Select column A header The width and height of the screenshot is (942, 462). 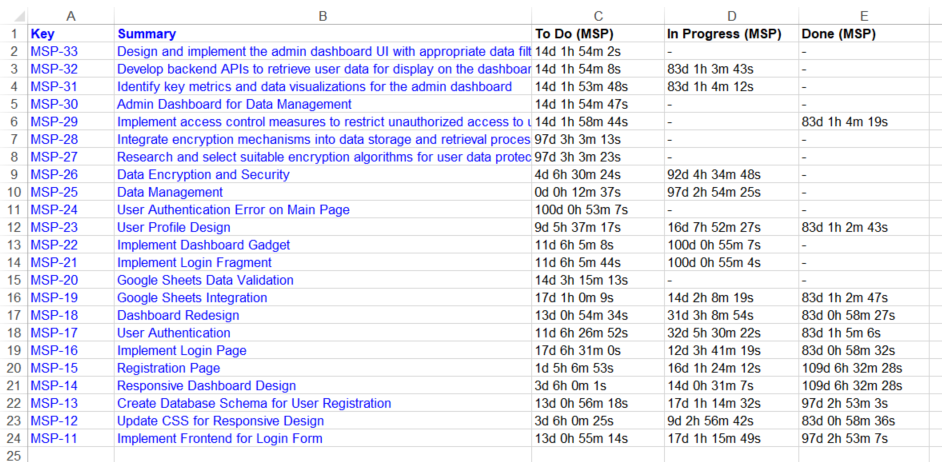click(x=71, y=16)
